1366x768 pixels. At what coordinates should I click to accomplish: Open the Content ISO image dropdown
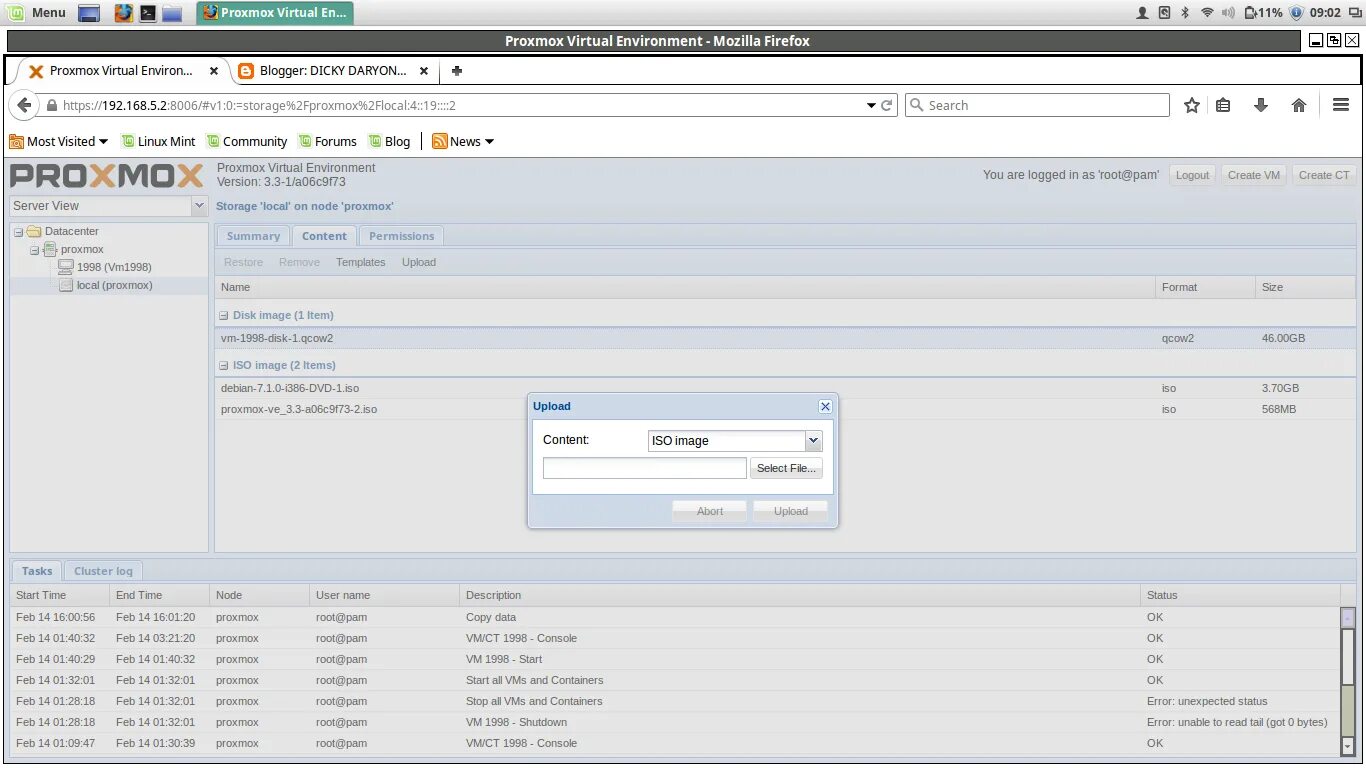point(813,440)
